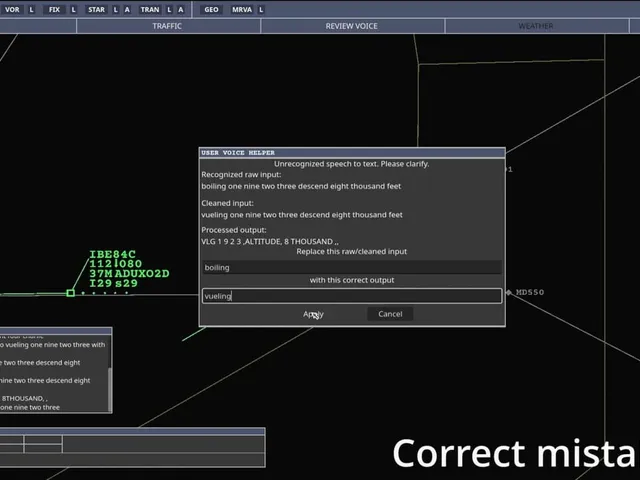
Task: Click the 'Replace this raw/cleaned input' label
Action: point(351,251)
